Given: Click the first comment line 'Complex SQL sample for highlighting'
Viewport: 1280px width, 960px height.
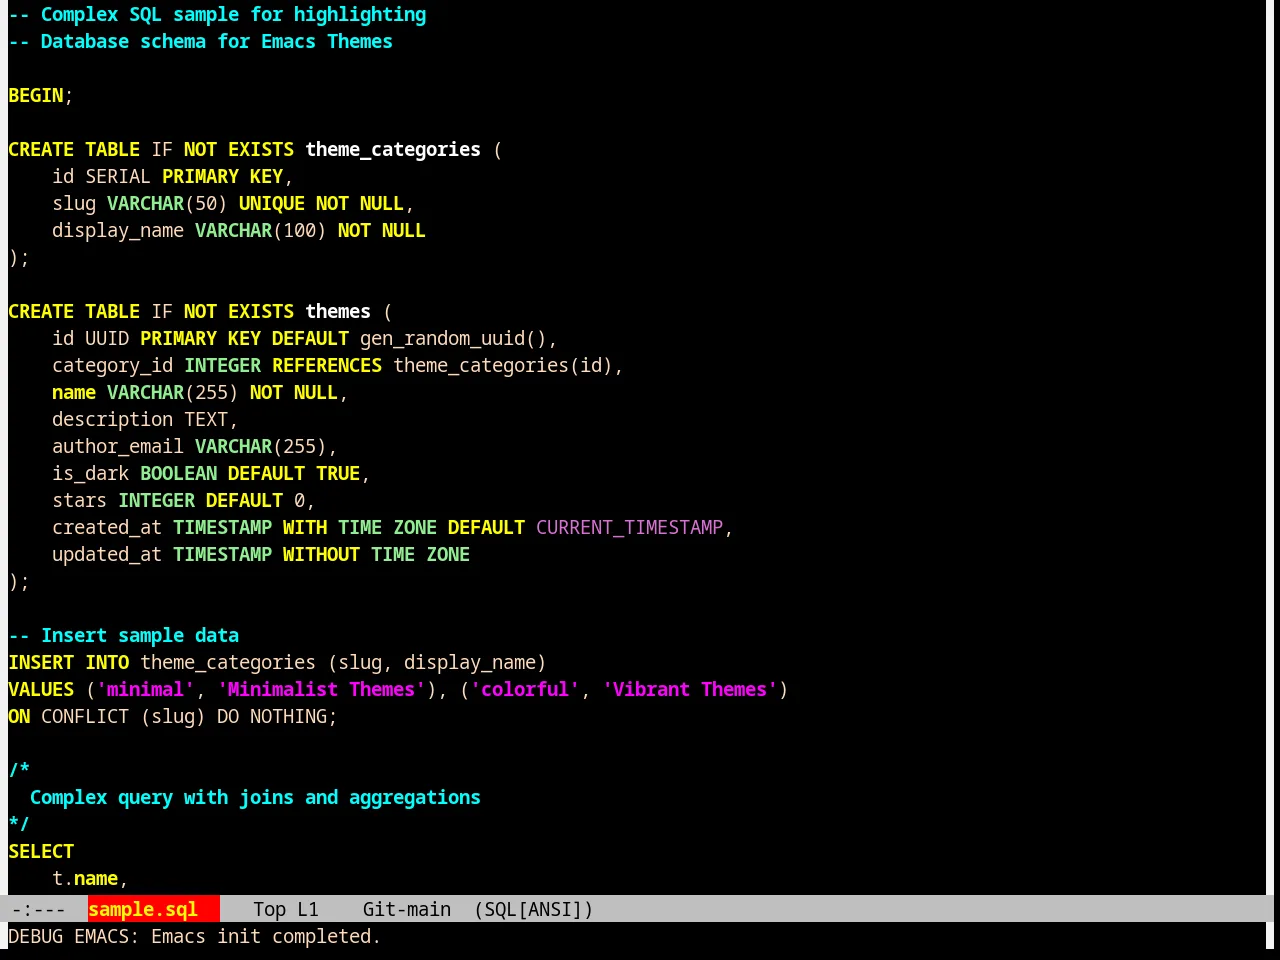Looking at the screenshot, I should (217, 14).
